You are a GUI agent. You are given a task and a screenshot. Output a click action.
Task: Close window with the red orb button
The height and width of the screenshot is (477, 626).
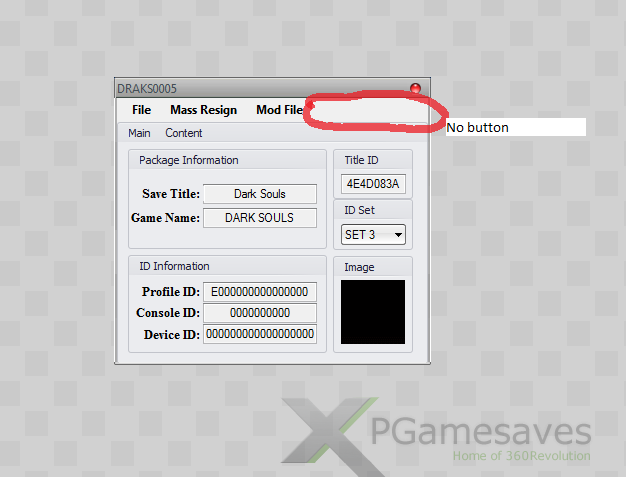[x=415, y=88]
